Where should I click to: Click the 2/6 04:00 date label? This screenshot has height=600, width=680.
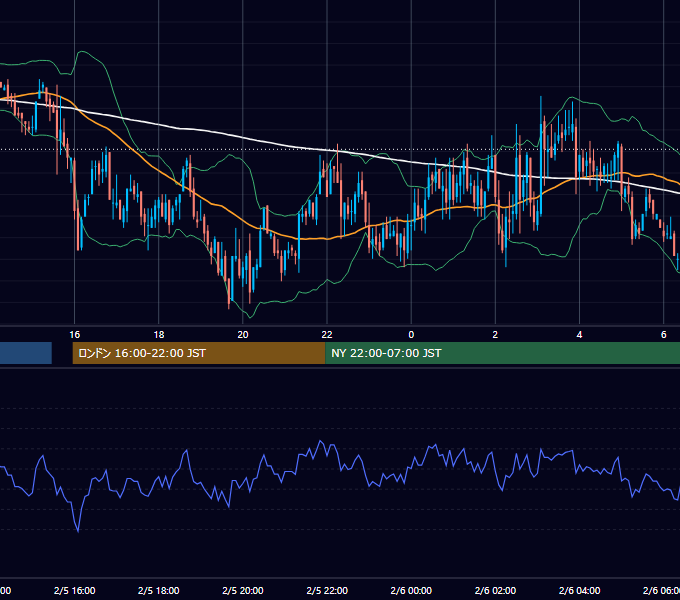pos(579,590)
